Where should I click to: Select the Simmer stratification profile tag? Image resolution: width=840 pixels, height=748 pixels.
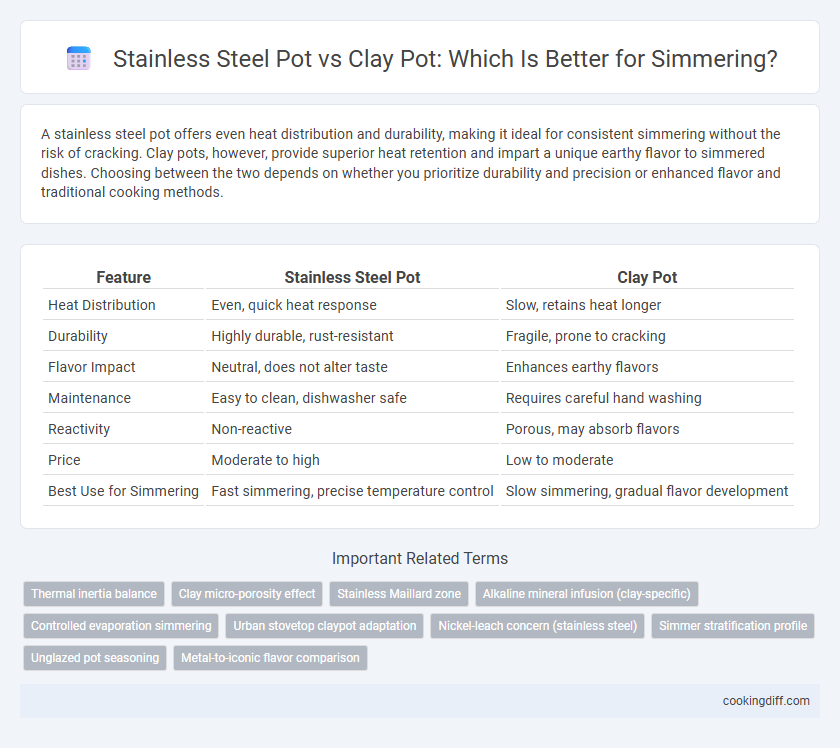tap(733, 626)
